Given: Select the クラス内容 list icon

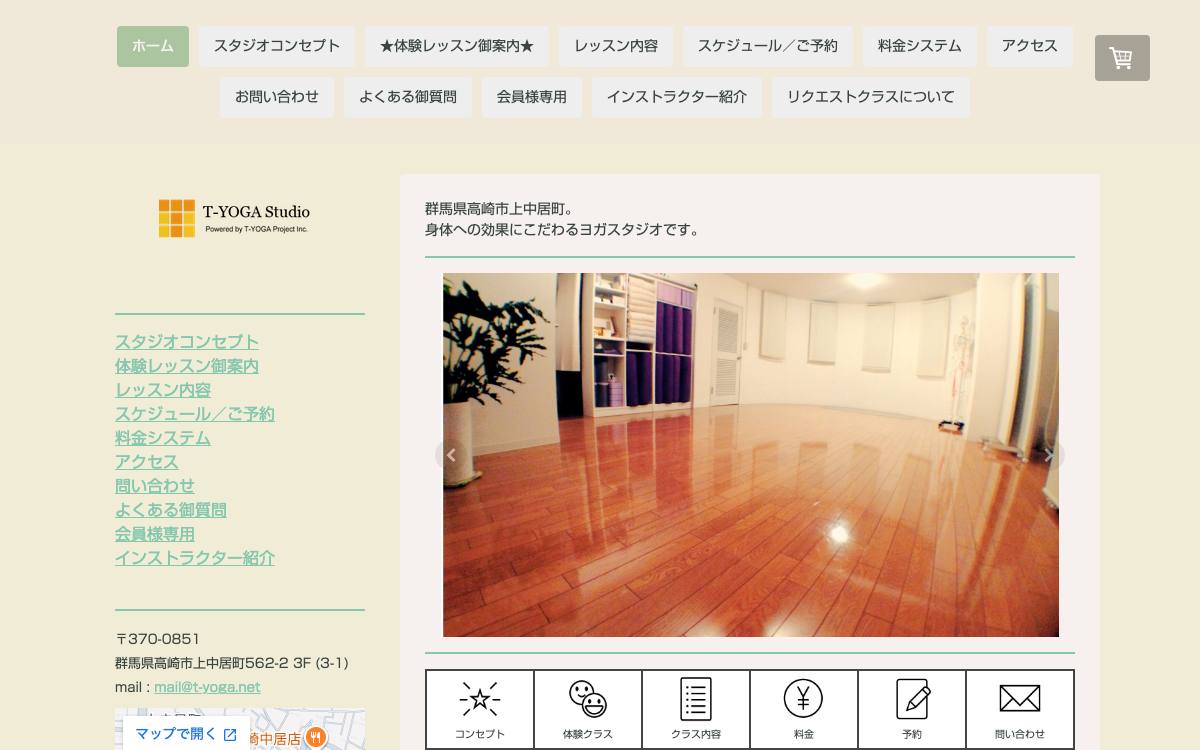Looking at the screenshot, I should coord(696,709).
